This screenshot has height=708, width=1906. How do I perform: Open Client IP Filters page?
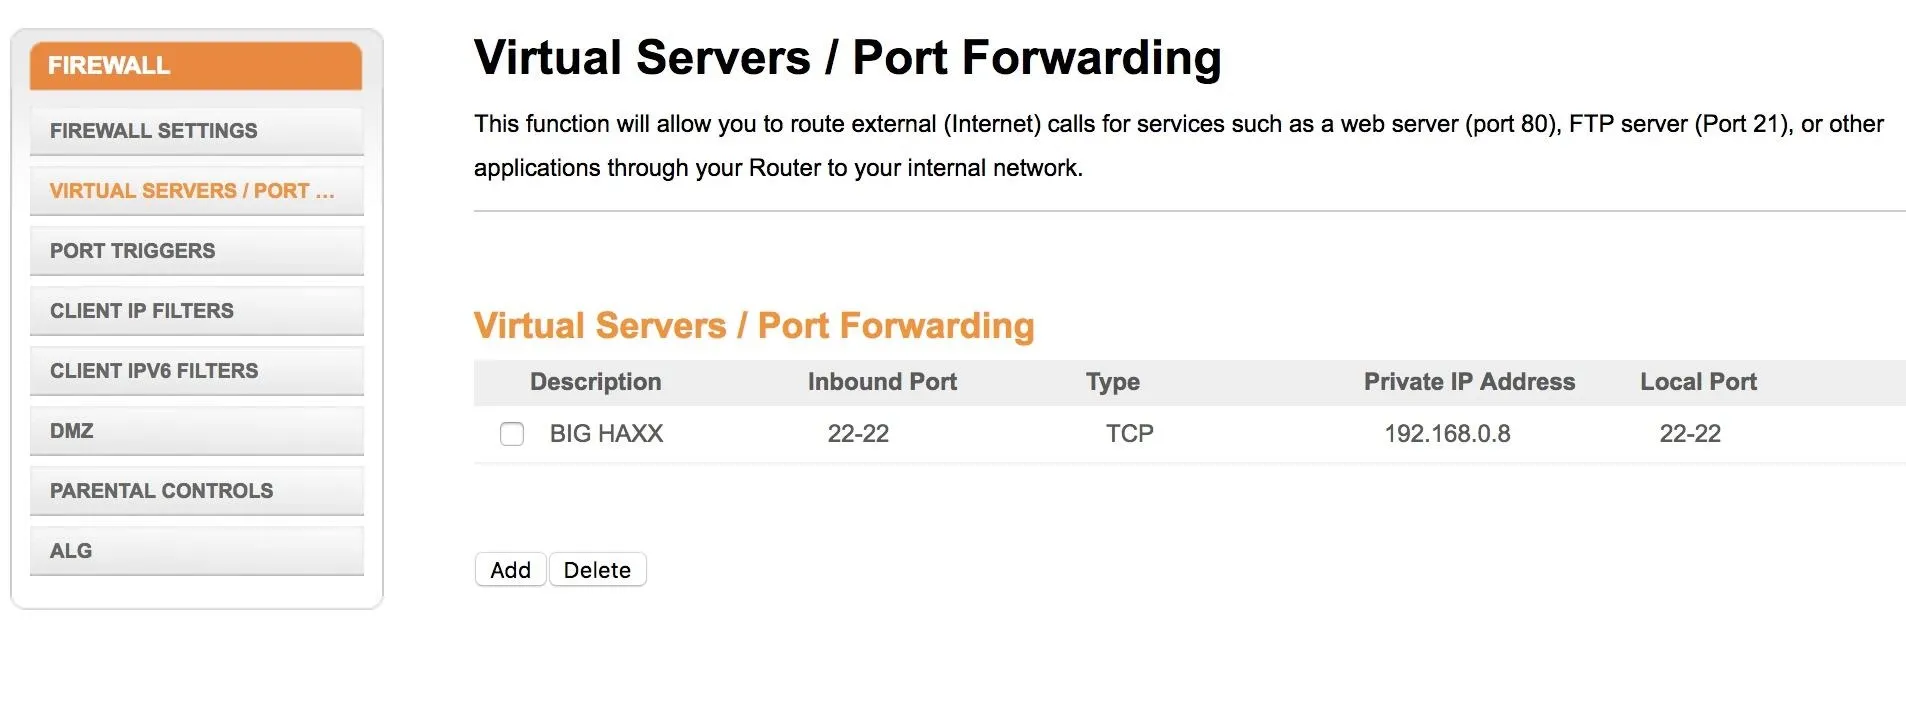pos(196,311)
